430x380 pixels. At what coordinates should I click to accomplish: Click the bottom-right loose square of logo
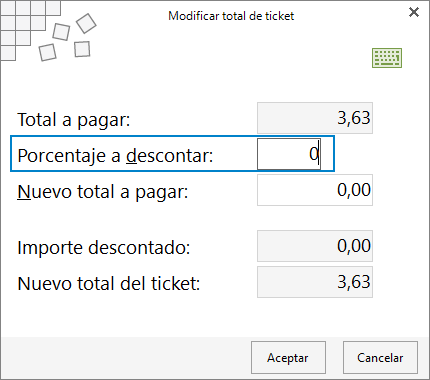[82, 49]
